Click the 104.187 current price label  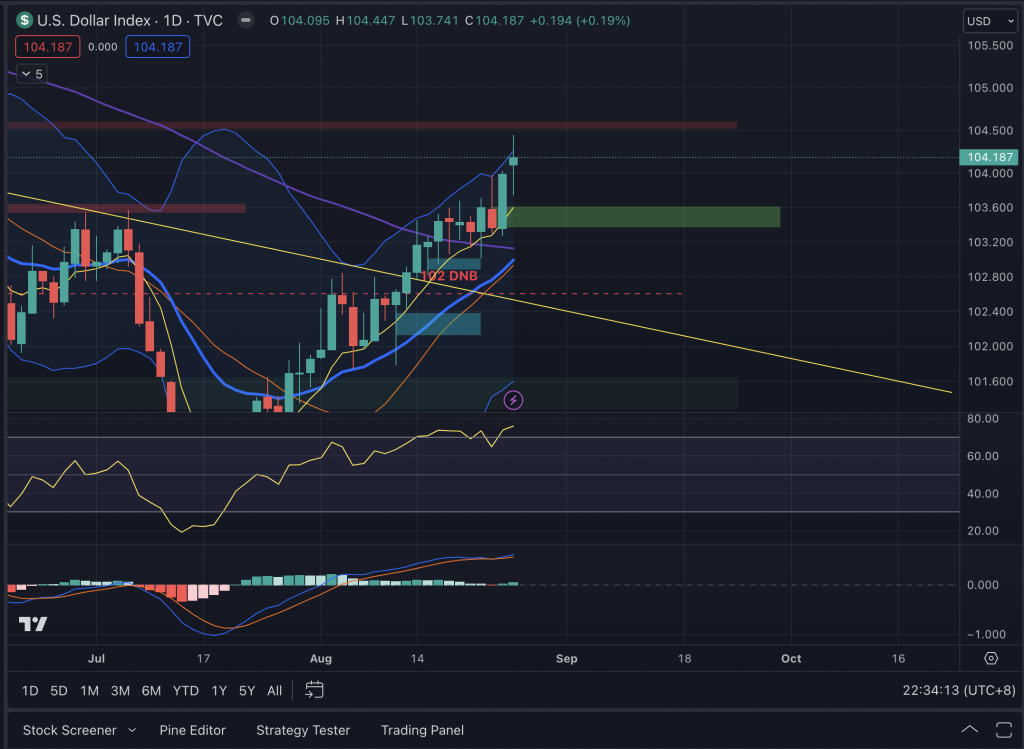989,157
